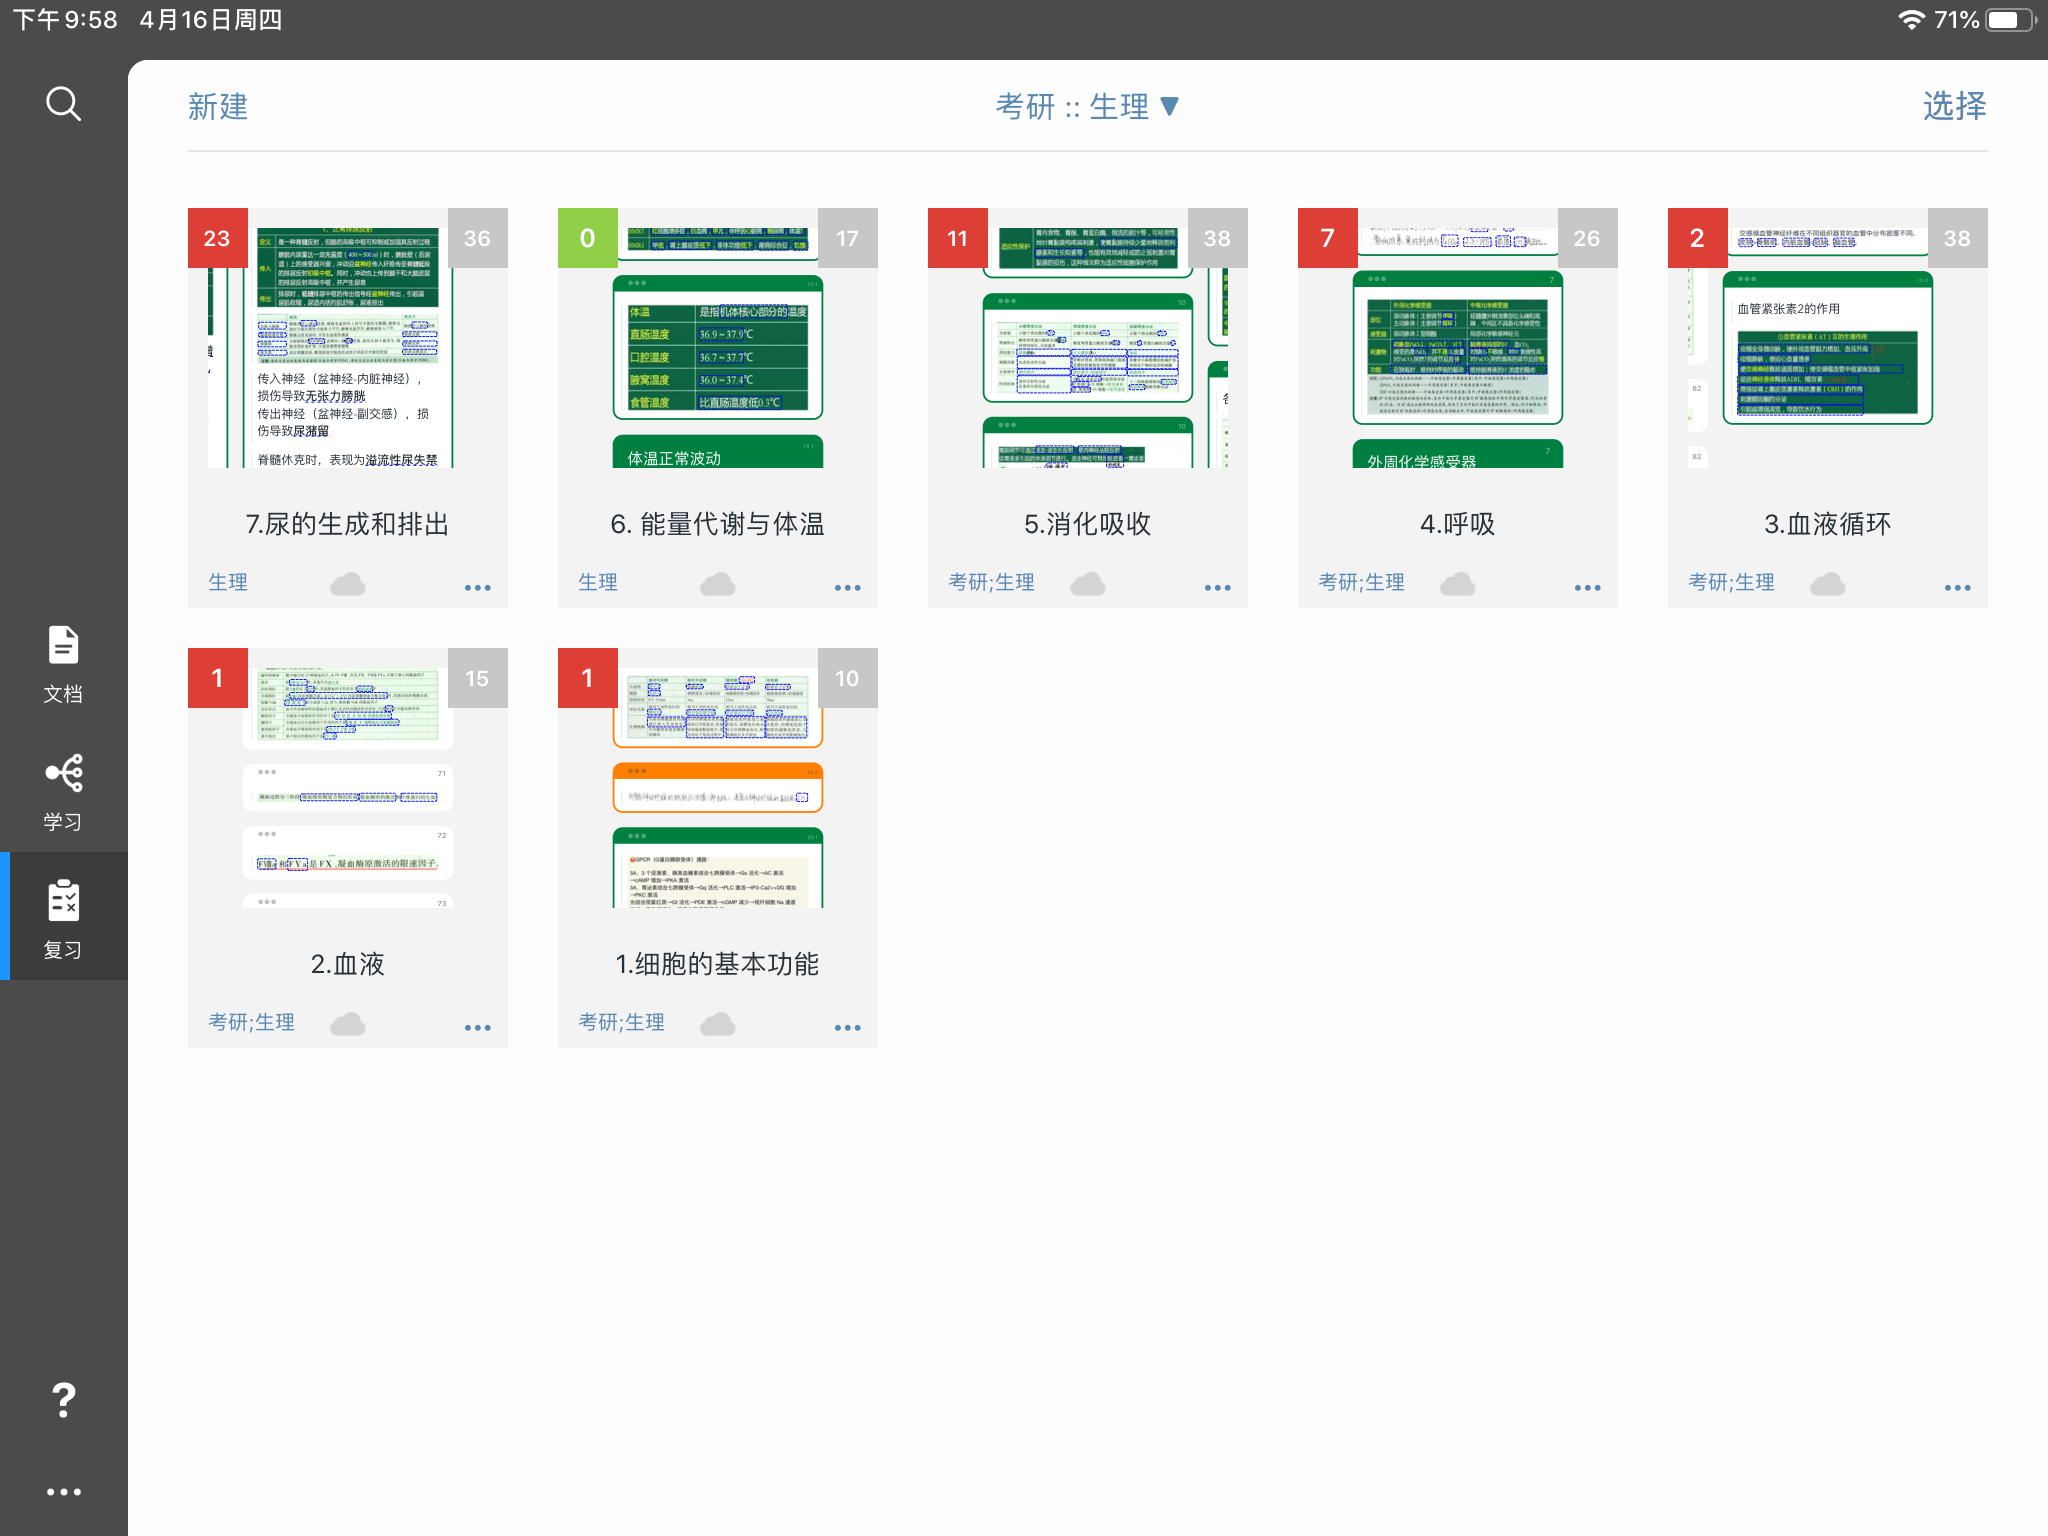Click the 新建 new button
Screen dimensions: 2048x1536
coord(218,106)
